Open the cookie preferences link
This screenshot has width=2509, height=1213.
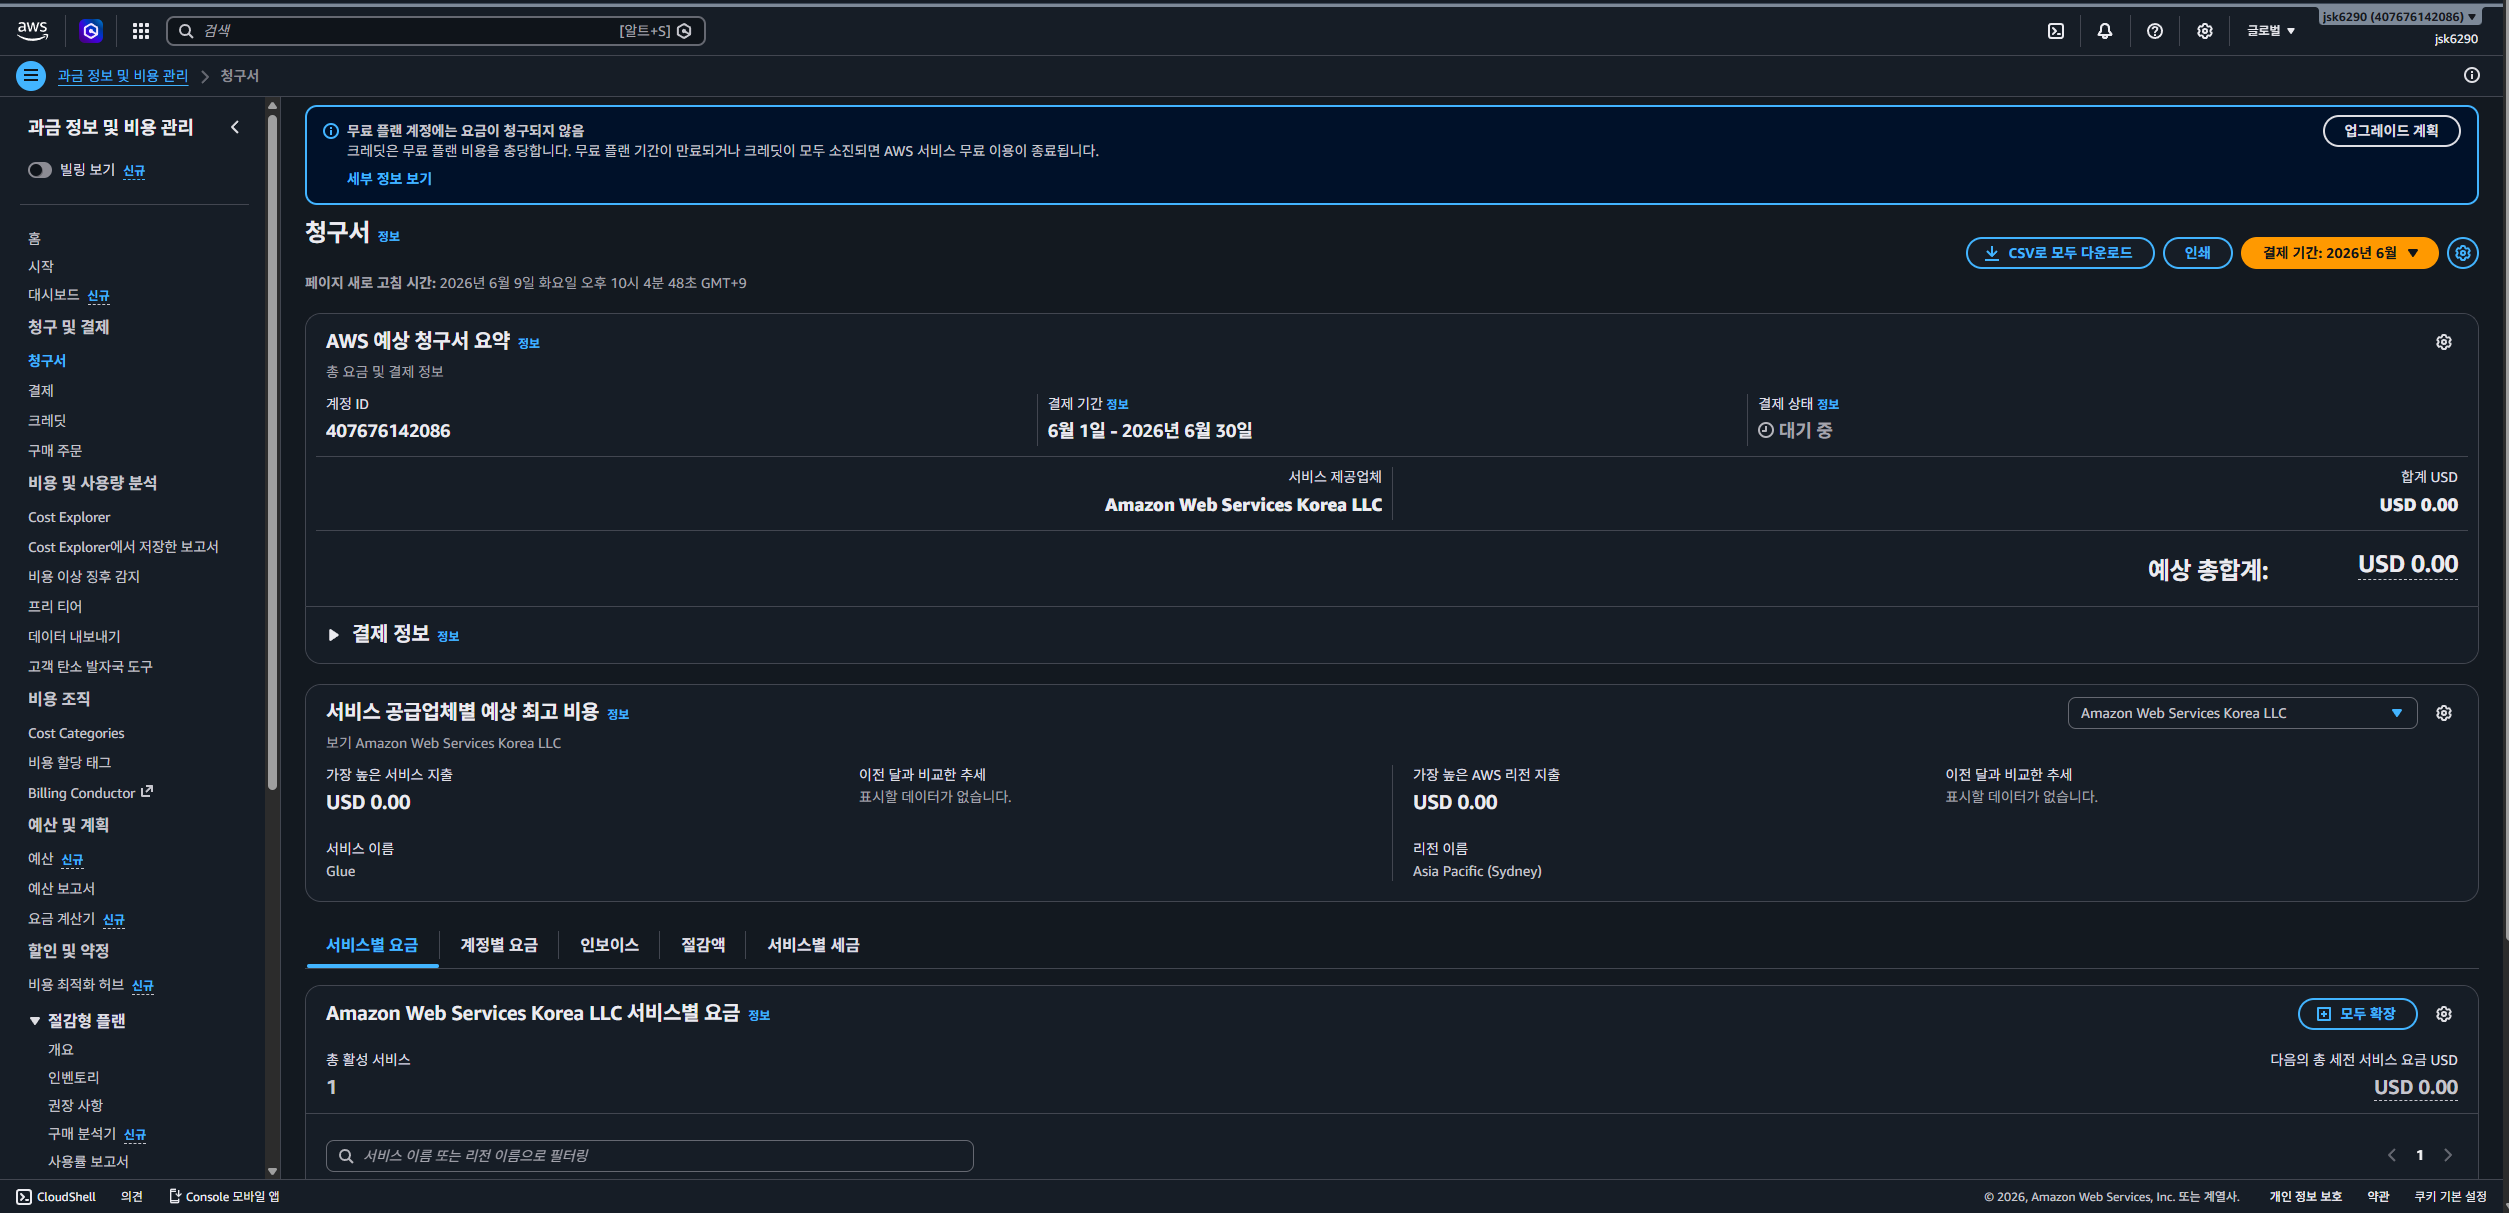pos(2450,1197)
